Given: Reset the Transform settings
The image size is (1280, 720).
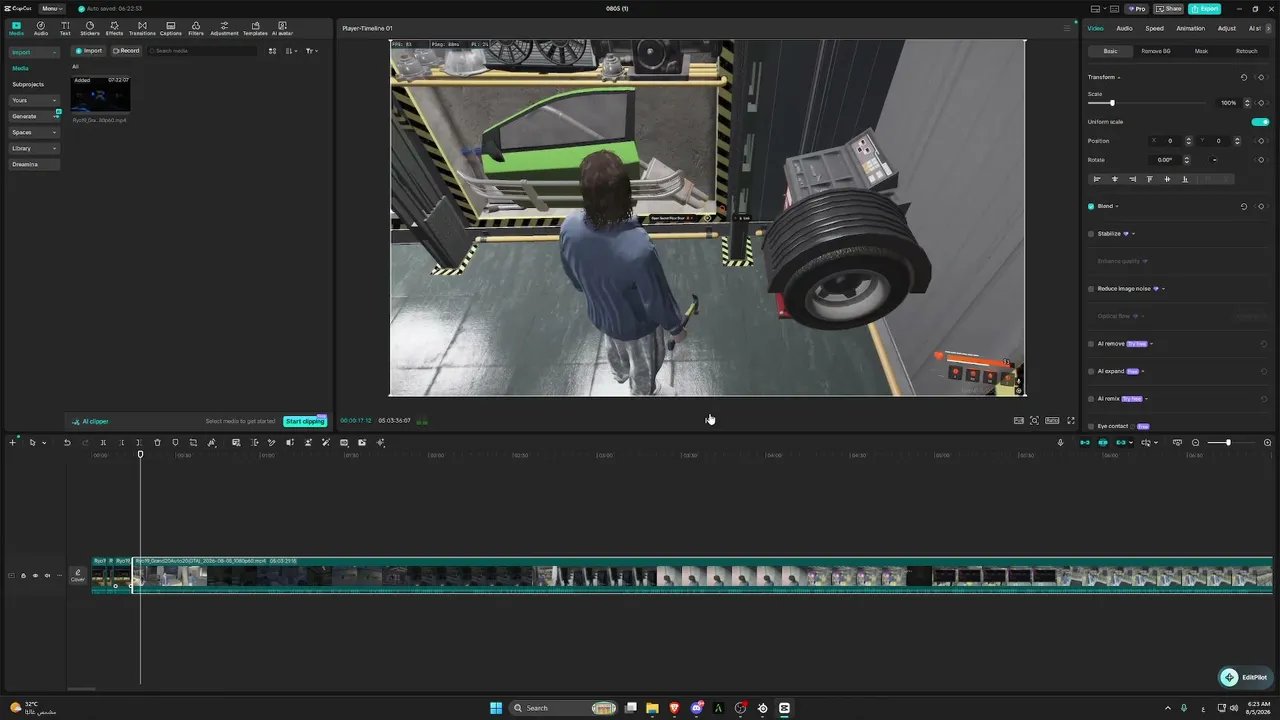Looking at the screenshot, I should 1244,77.
